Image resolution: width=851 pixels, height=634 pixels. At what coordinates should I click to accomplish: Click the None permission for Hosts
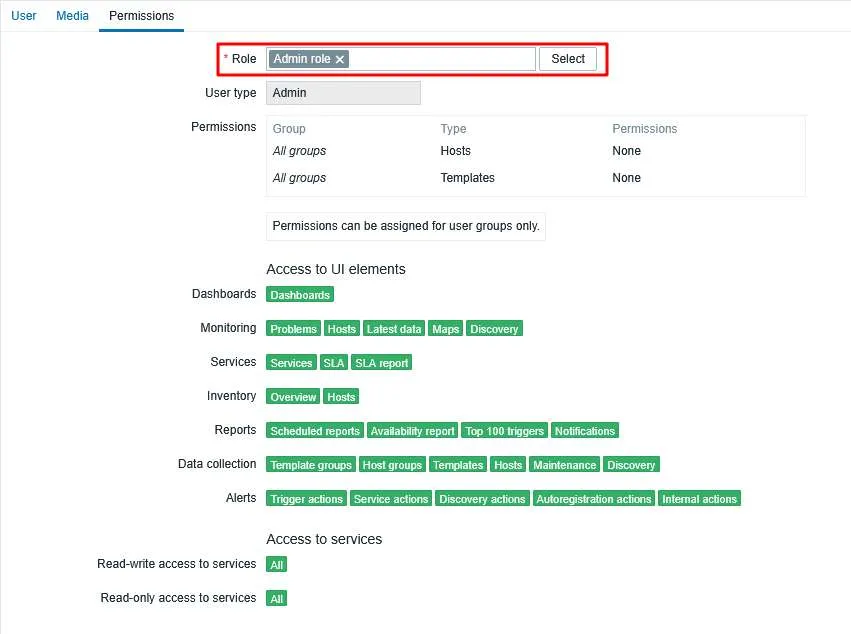(x=626, y=151)
